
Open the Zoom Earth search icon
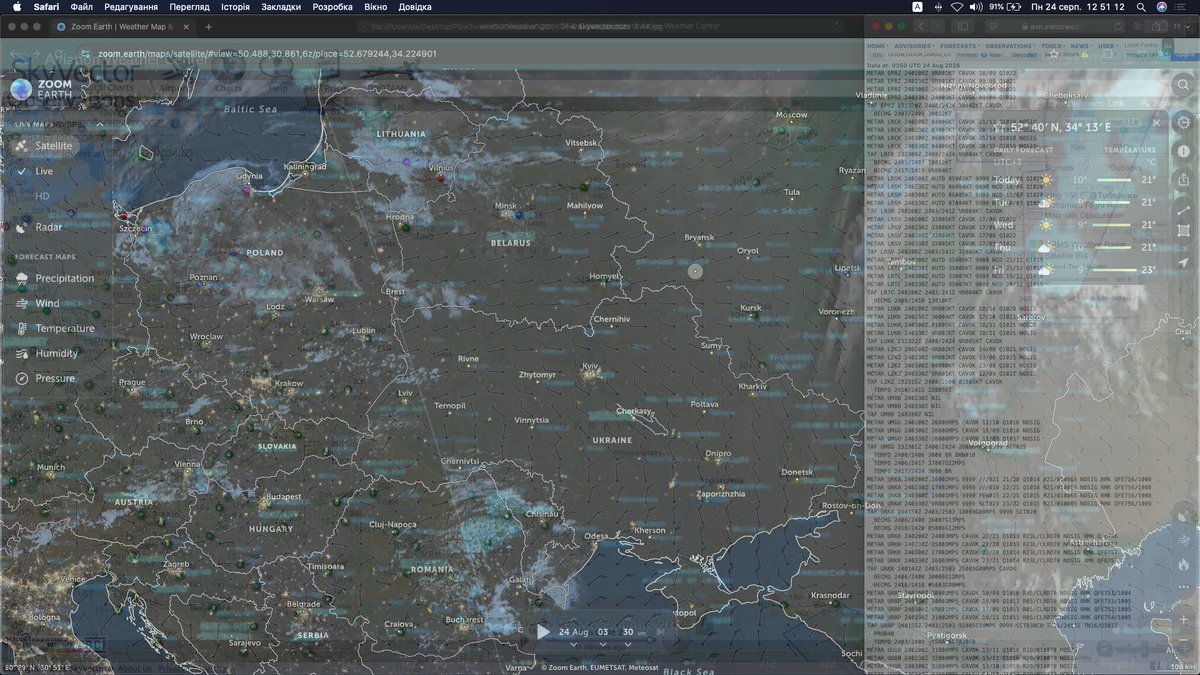(x=1183, y=86)
